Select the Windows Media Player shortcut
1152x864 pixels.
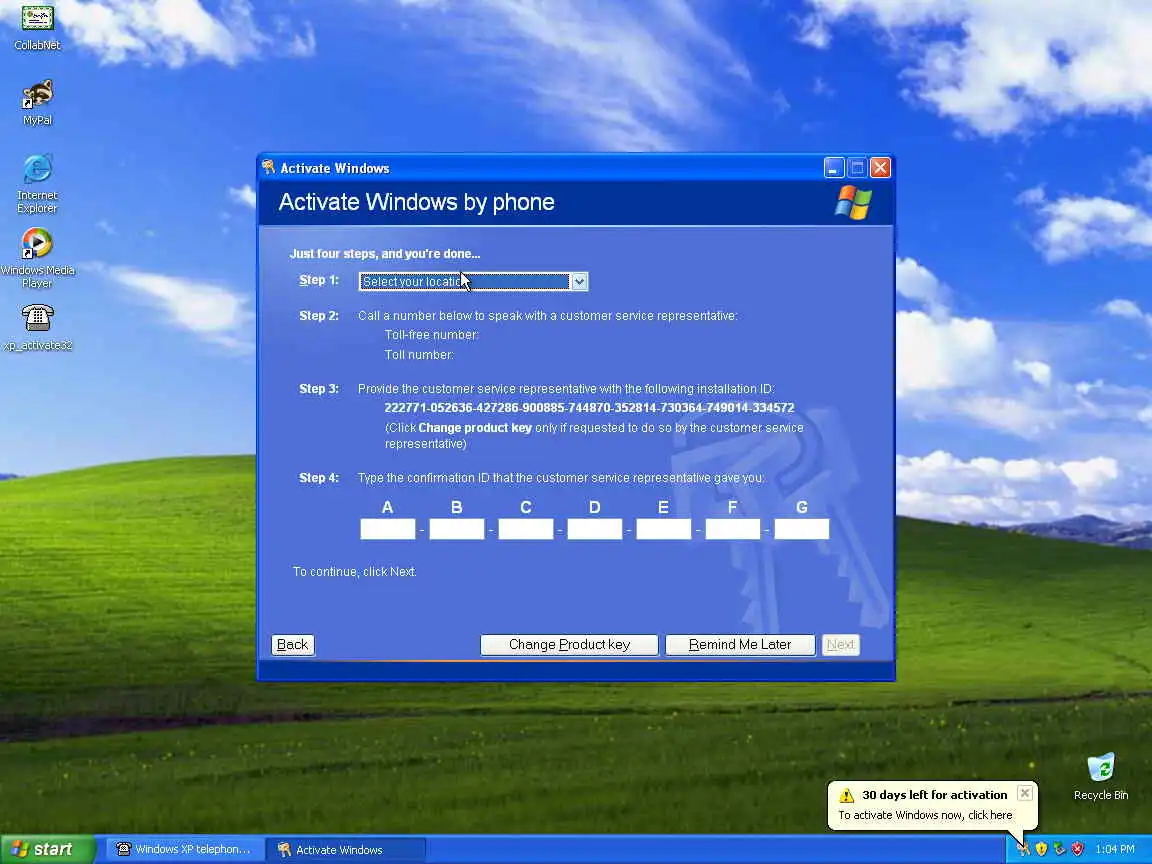37,258
